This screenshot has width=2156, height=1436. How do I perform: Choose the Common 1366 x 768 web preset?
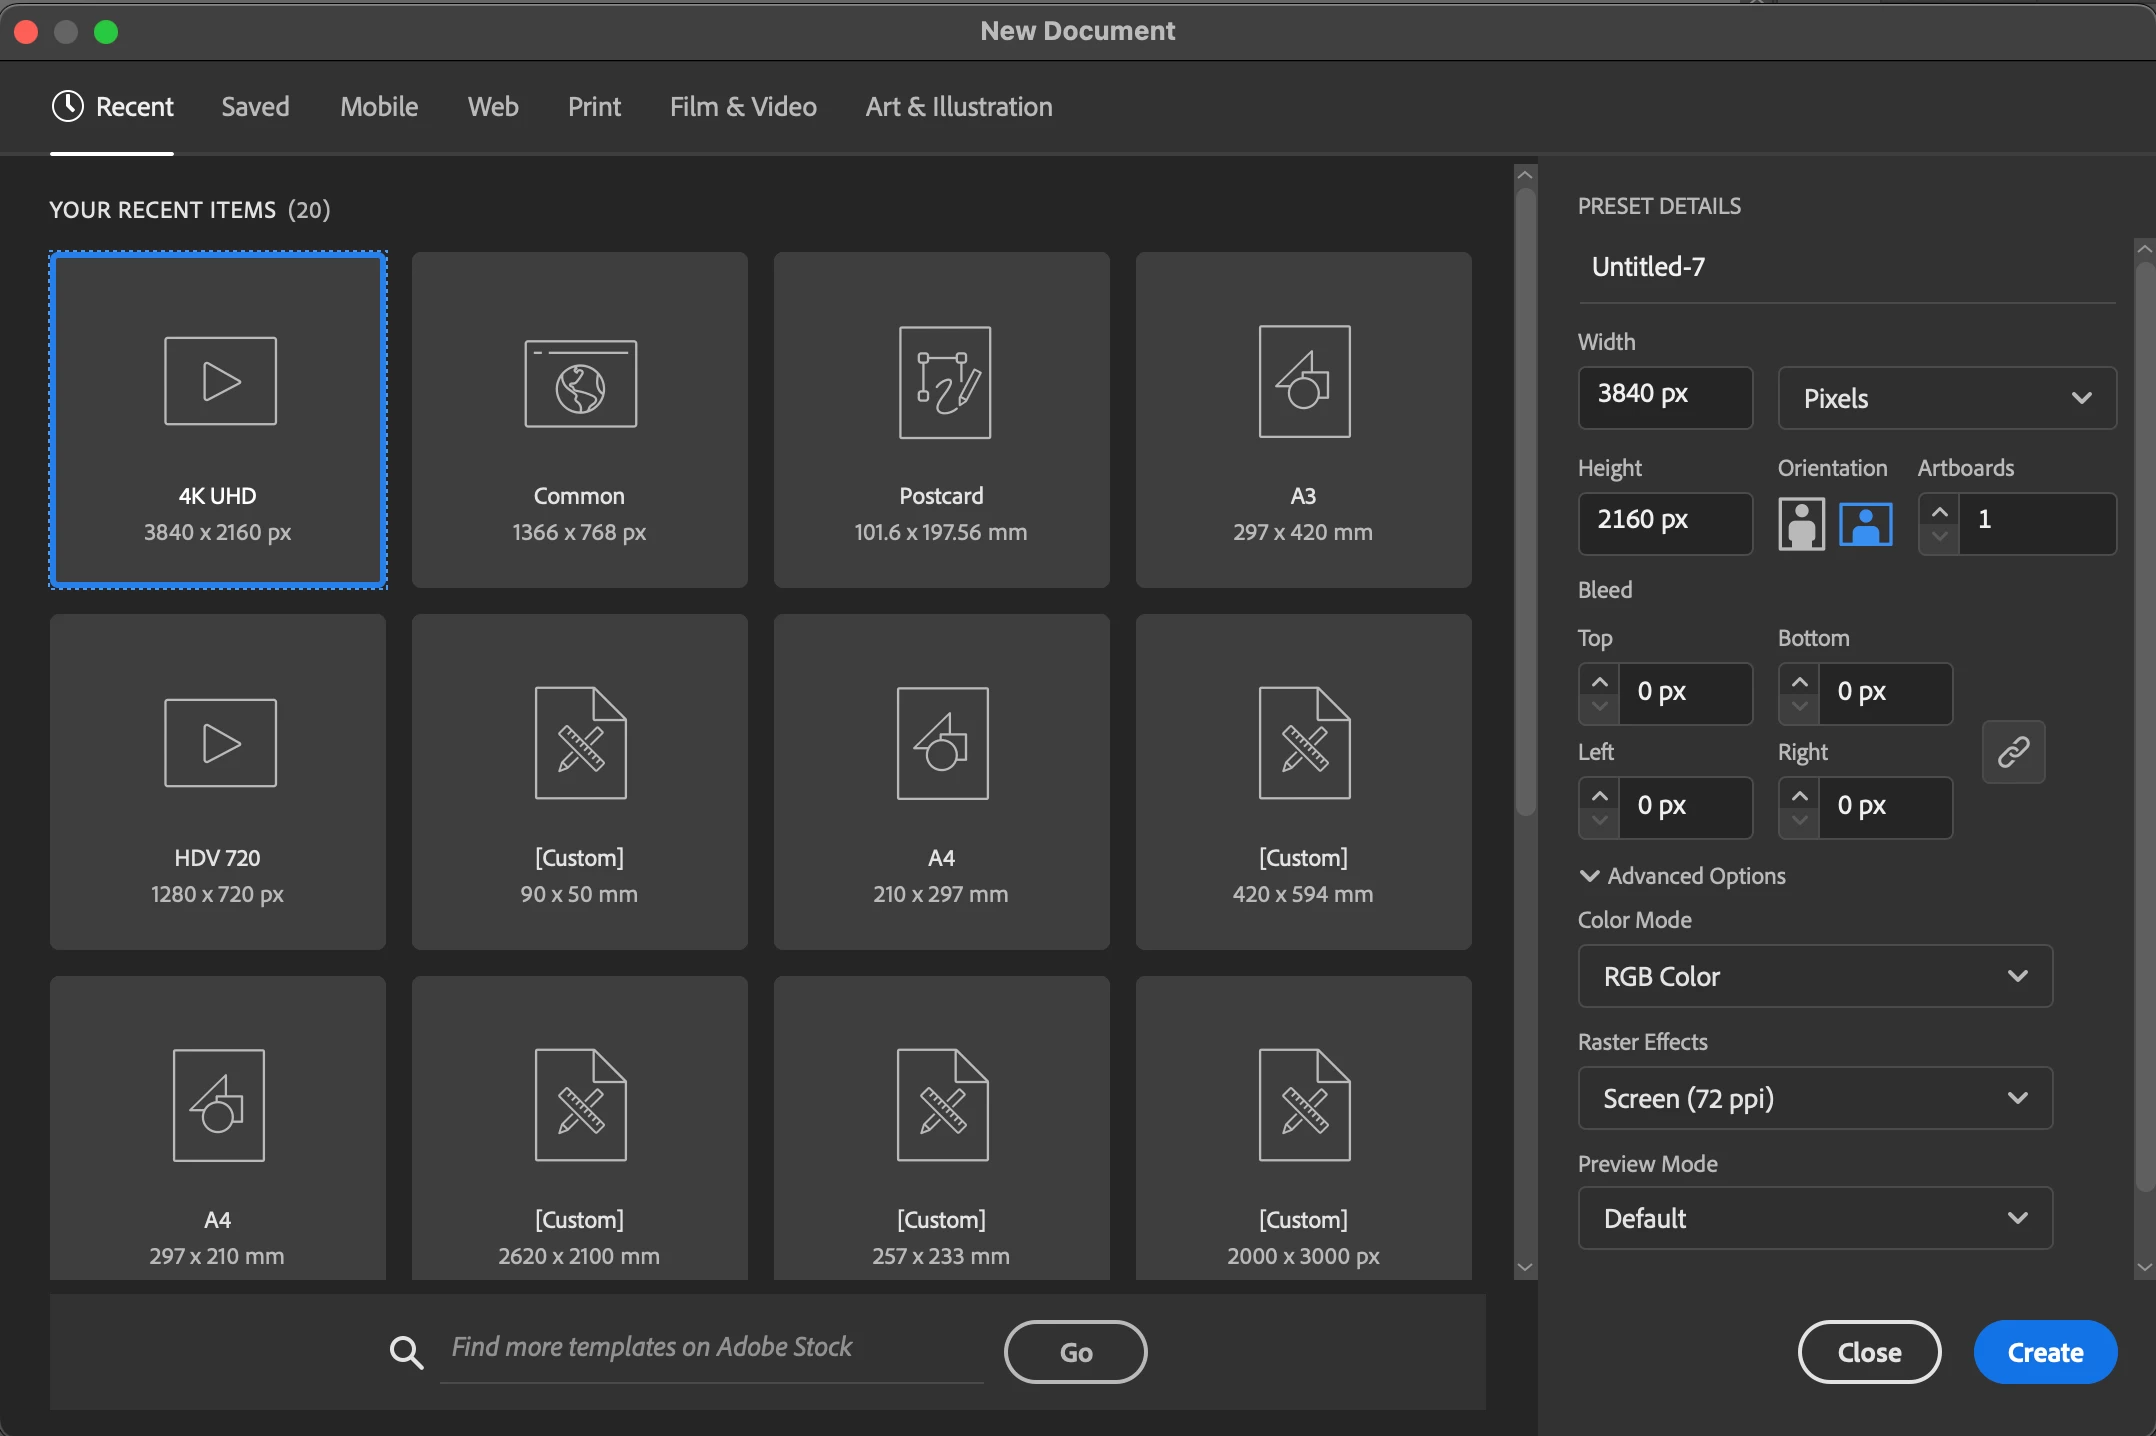(580, 420)
